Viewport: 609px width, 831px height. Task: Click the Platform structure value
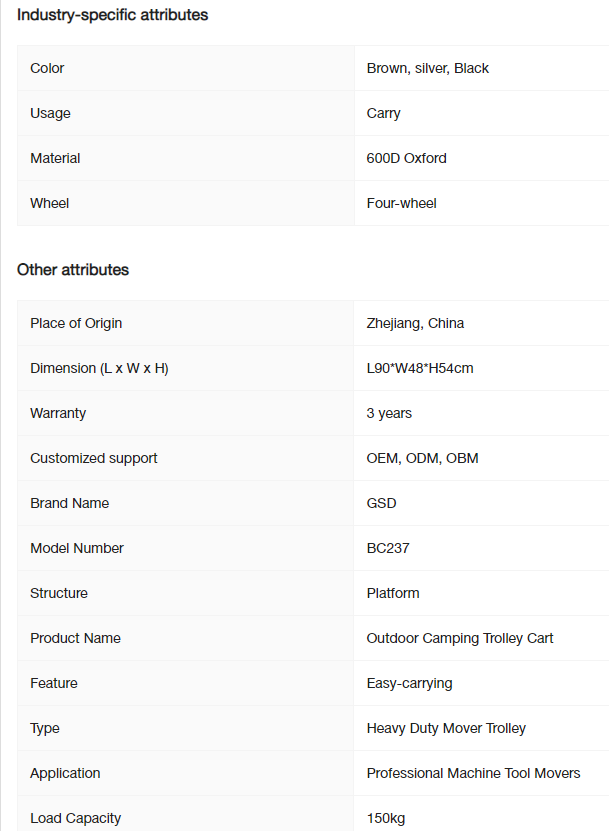393,594
